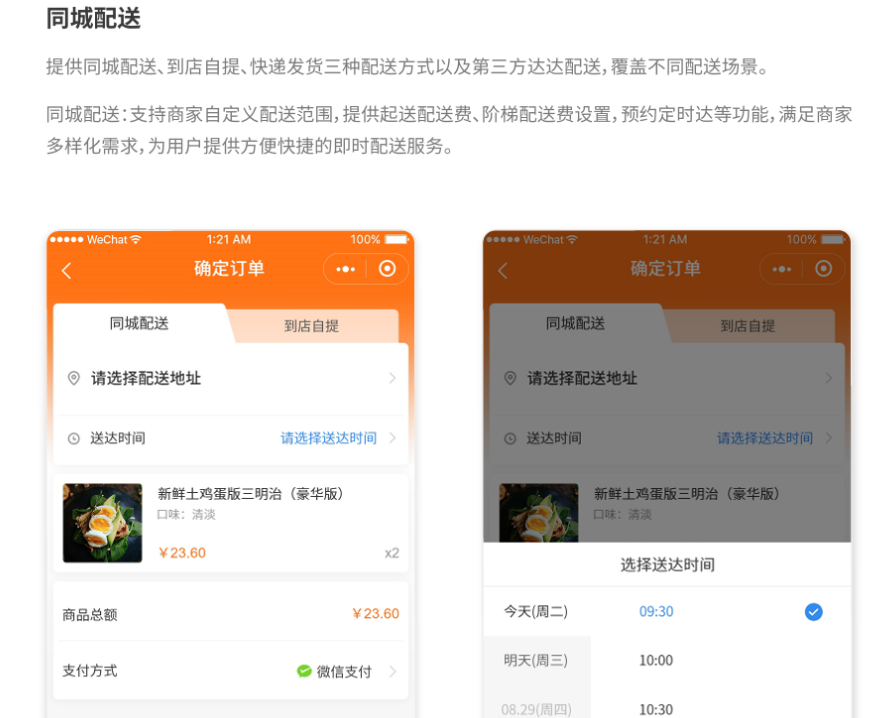The image size is (873, 718).
Task: Tap WiFi signal icon in left phone status bar
Action: [x=136, y=239]
